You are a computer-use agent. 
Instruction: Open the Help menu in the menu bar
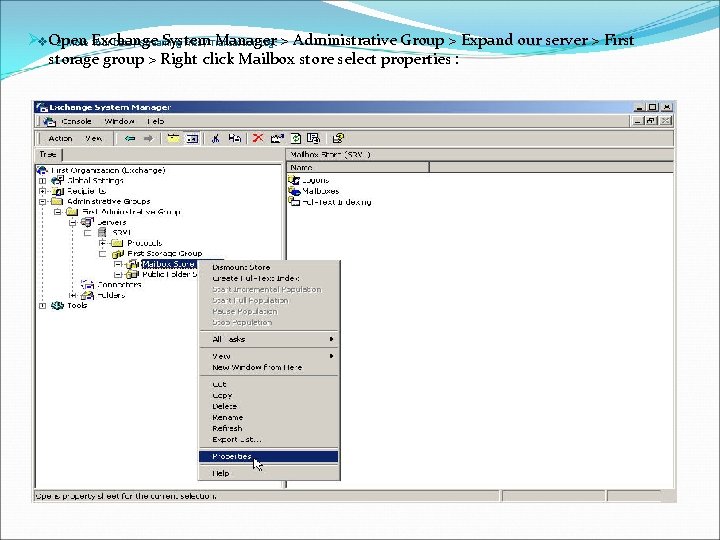point(156,121)
